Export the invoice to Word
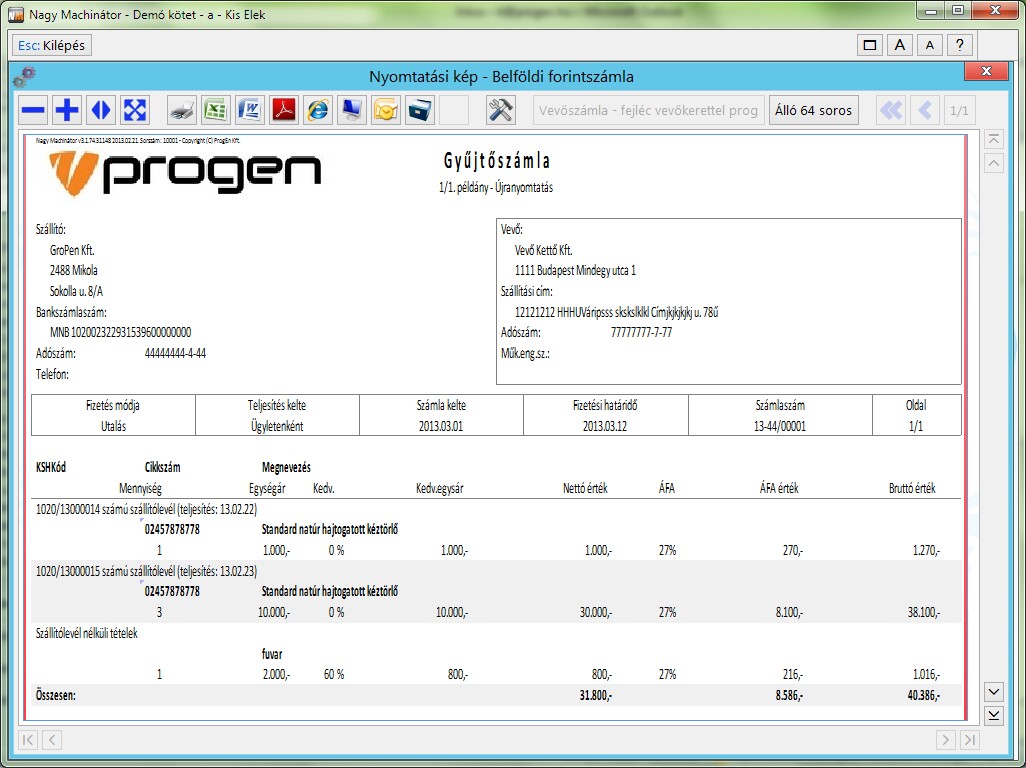The height and width of the screenshot is (768, 1026). click(x=249, y=110)
